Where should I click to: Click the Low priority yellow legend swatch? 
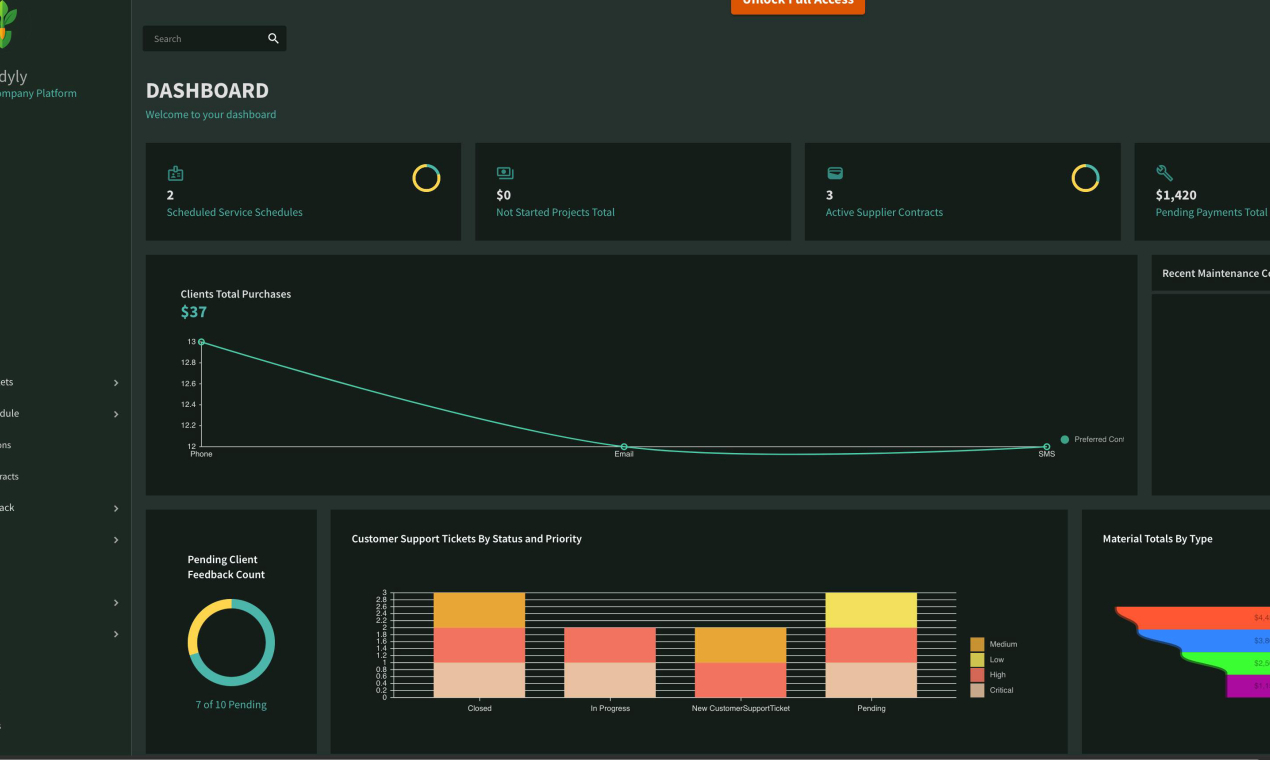coord(977,660)
